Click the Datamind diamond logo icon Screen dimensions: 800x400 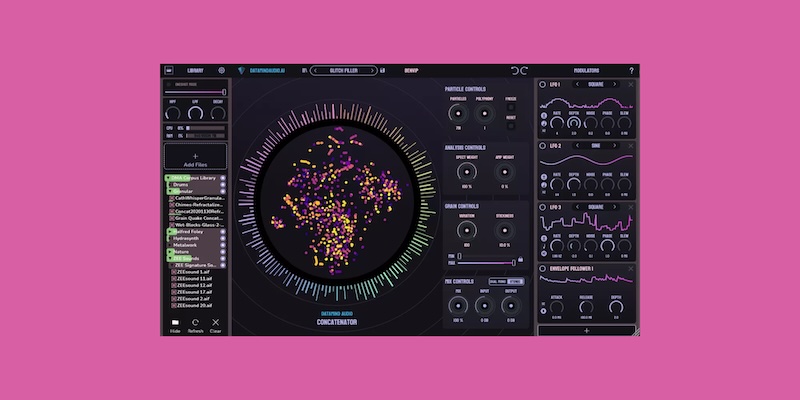click(241, 70)
